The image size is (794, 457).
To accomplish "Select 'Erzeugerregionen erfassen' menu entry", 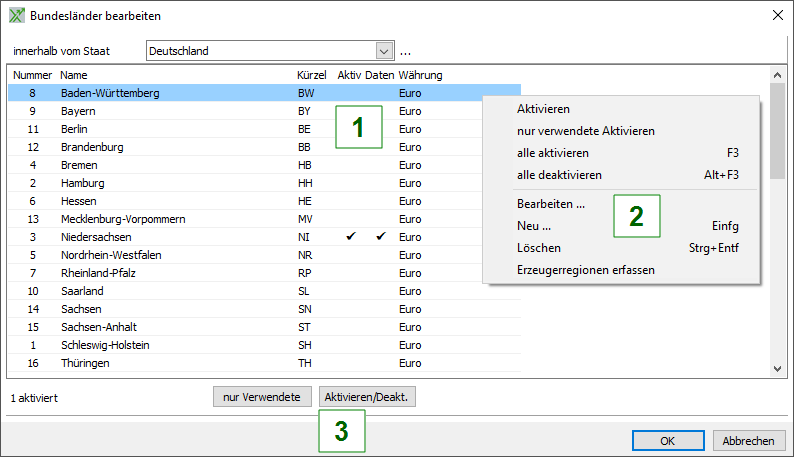I will click(585, 270).
